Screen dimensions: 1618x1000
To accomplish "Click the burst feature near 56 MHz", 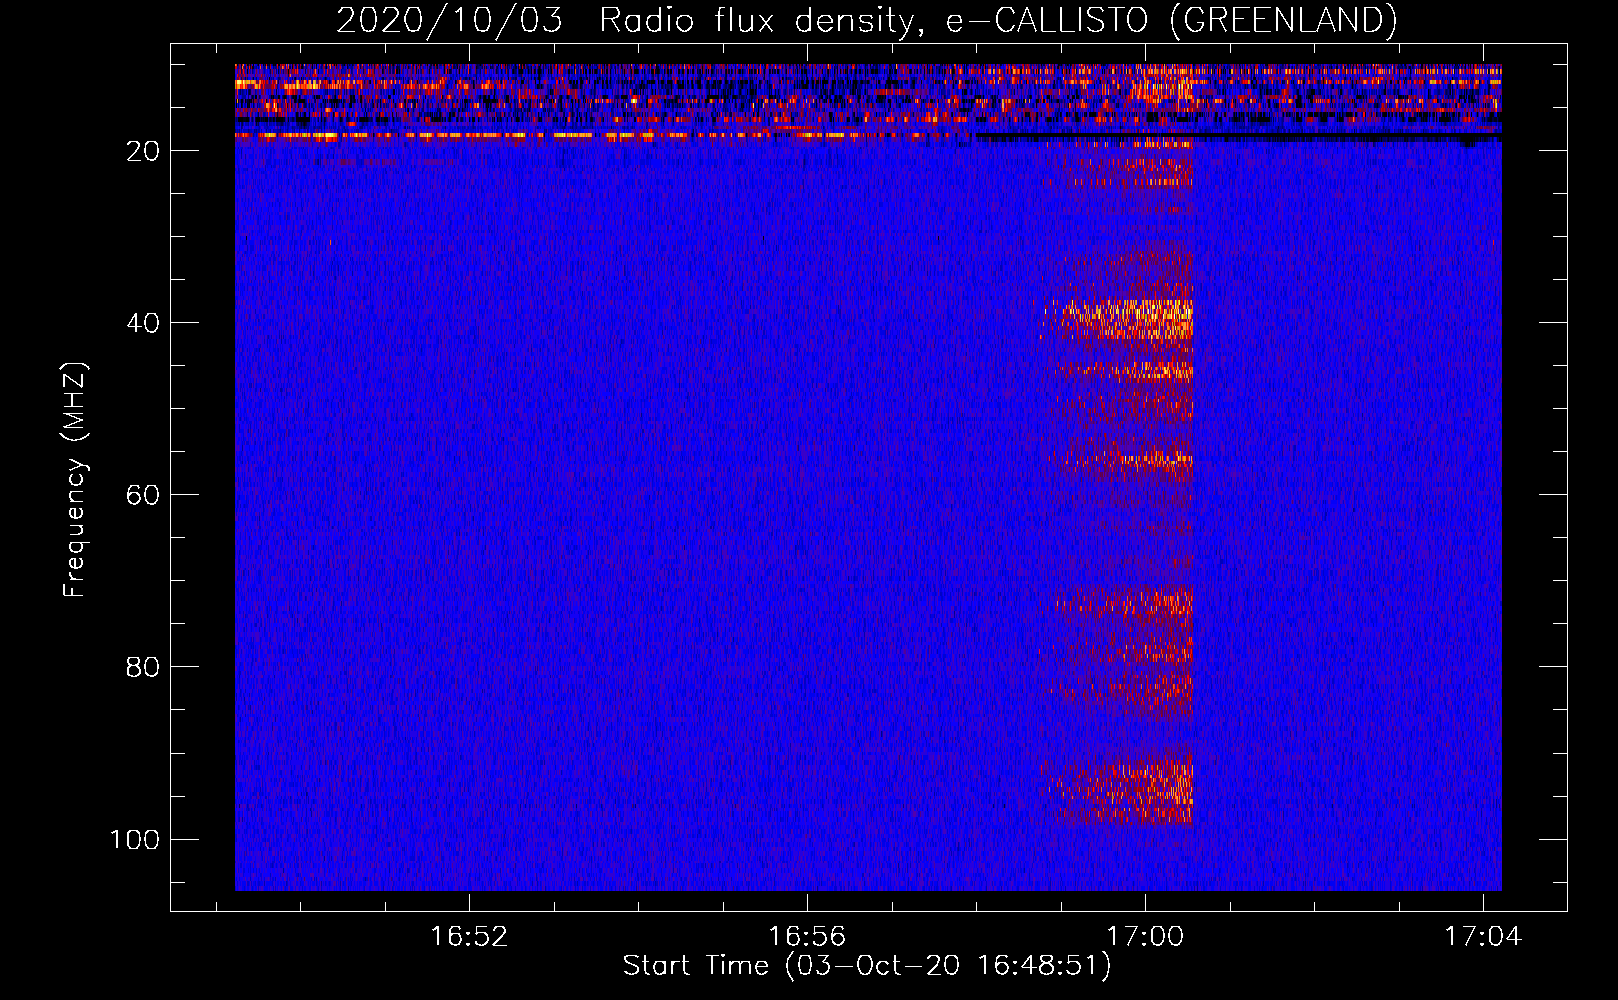I will (1125, 461).
